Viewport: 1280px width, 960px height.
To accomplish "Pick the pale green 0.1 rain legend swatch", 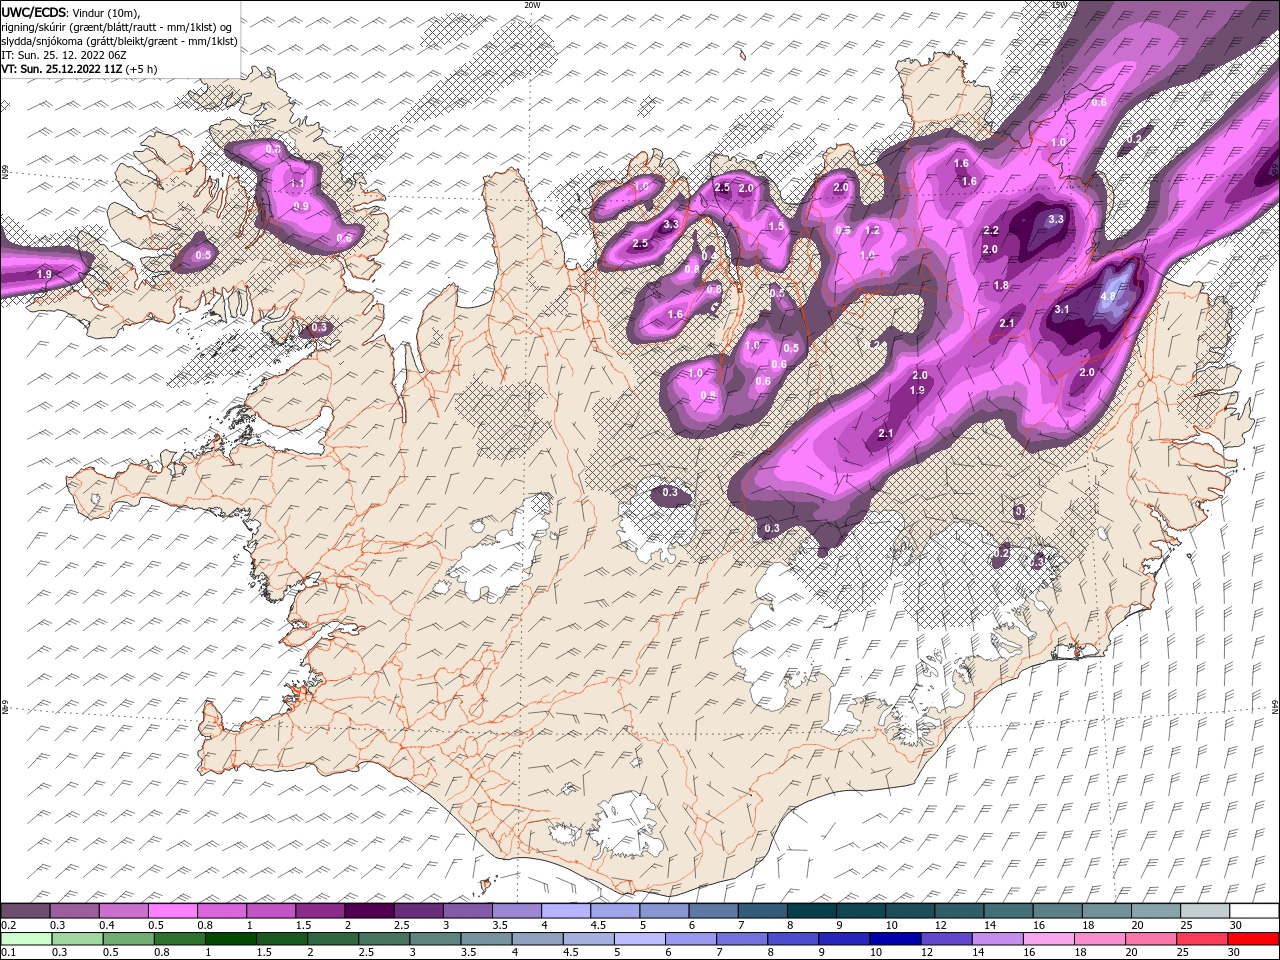I will tap(26, 938).
